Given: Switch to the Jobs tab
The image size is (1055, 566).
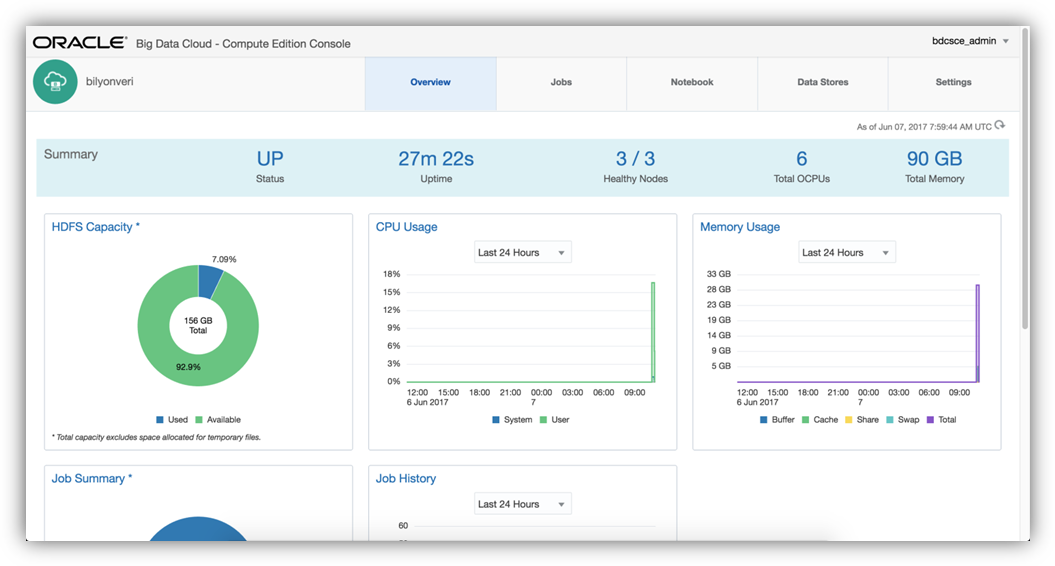Looking at the screenshot, I should click(561, 83).
